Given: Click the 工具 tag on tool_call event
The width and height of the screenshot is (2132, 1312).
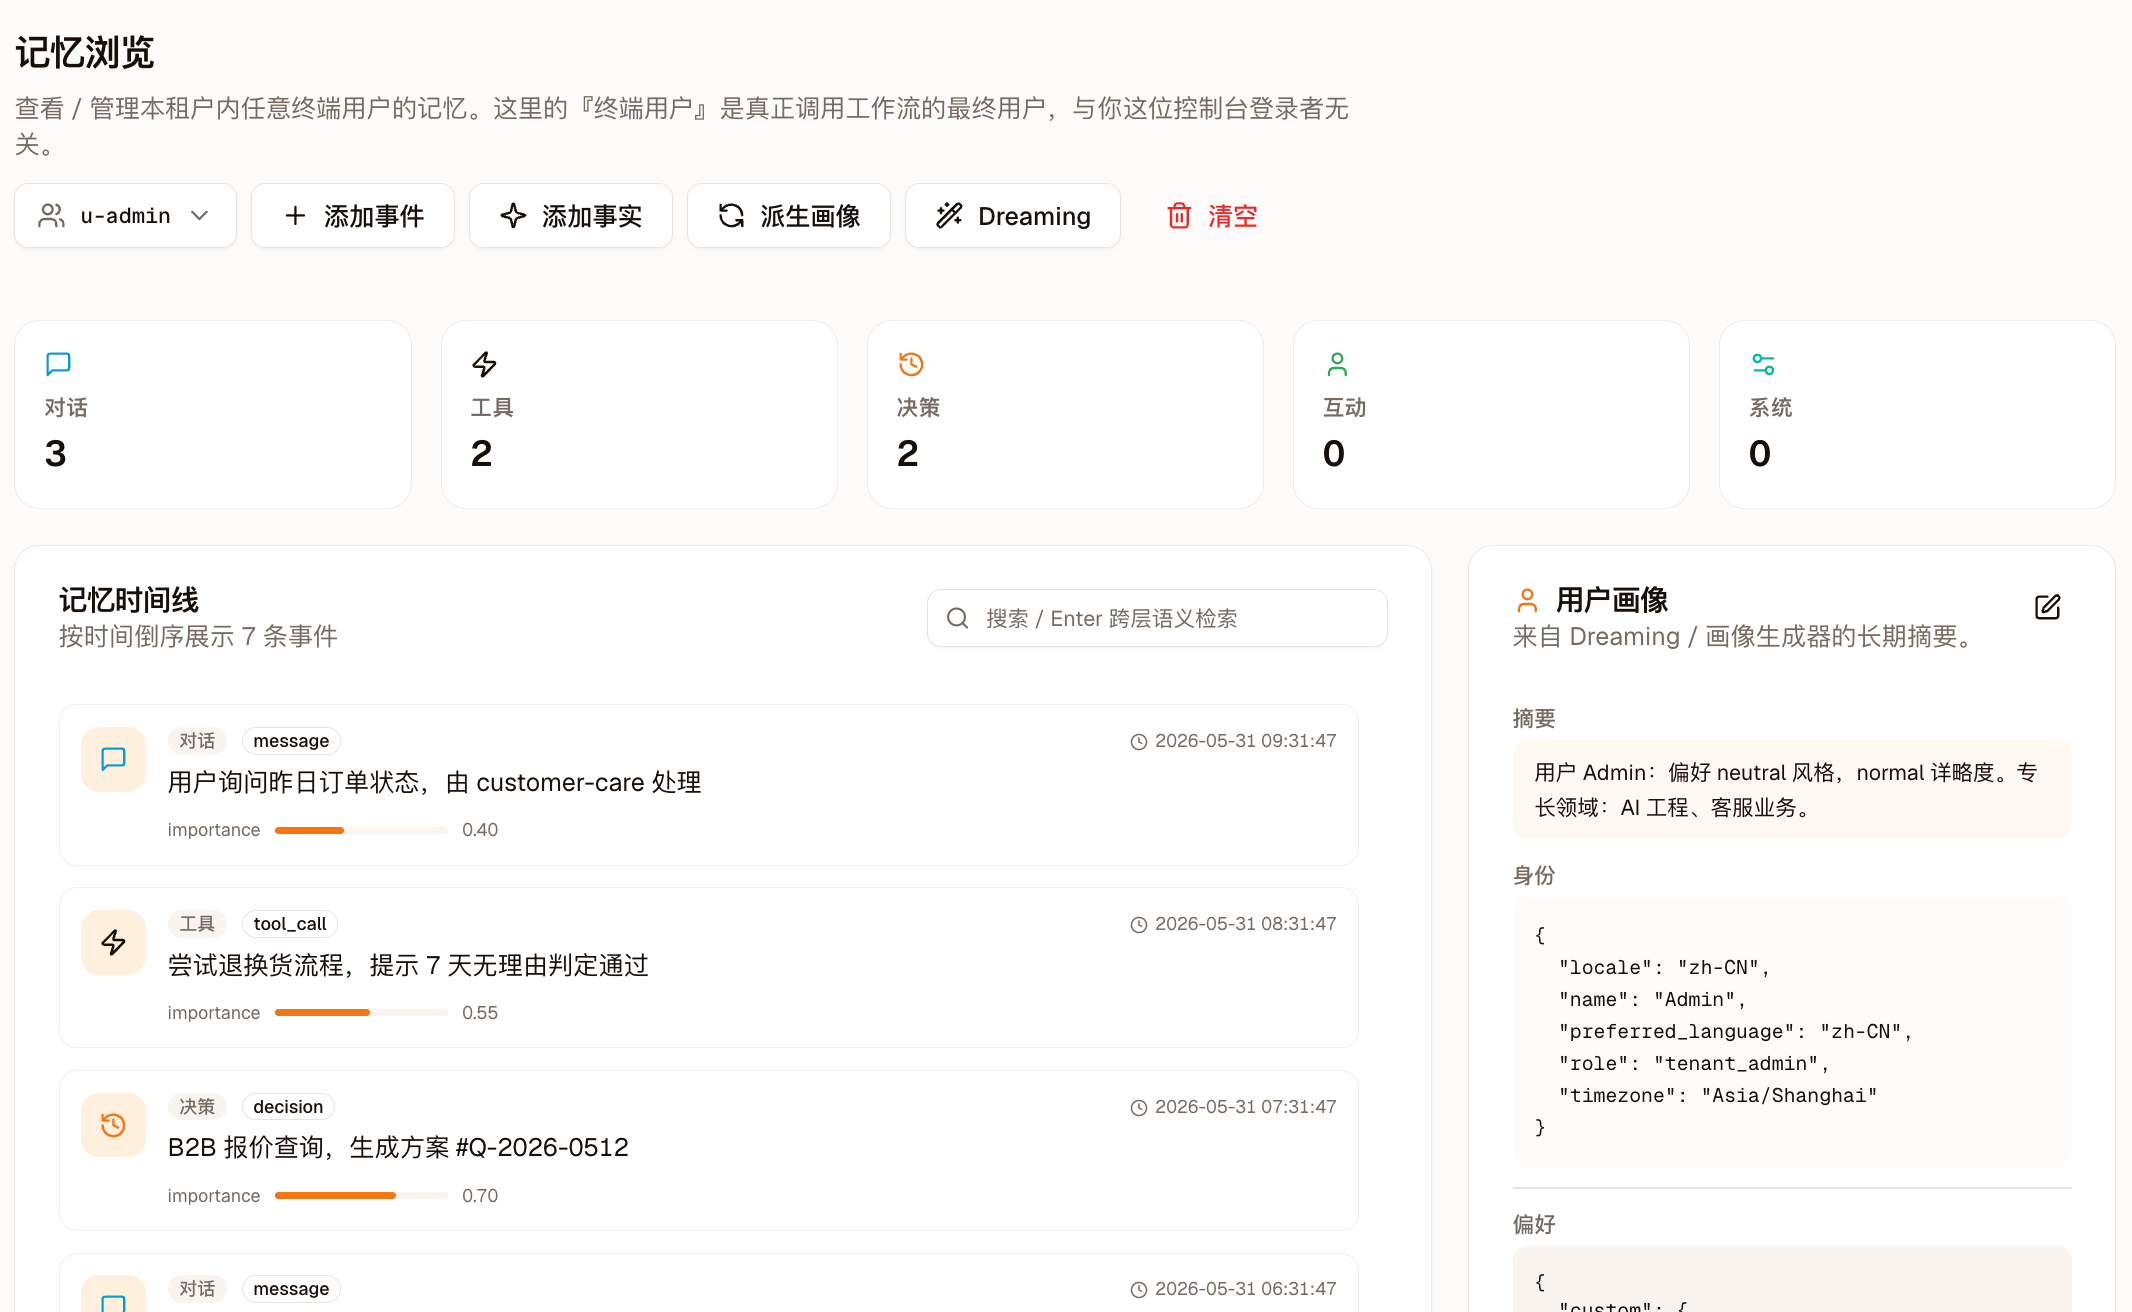Looking at the screenshot, I should pyautogui.click(x=197, y=924).
